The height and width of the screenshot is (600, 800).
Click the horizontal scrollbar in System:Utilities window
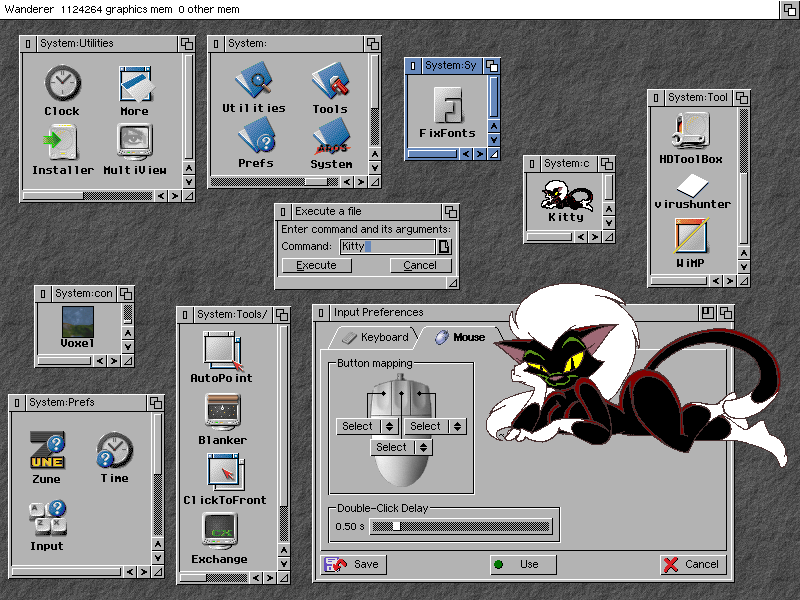point(88,196)
